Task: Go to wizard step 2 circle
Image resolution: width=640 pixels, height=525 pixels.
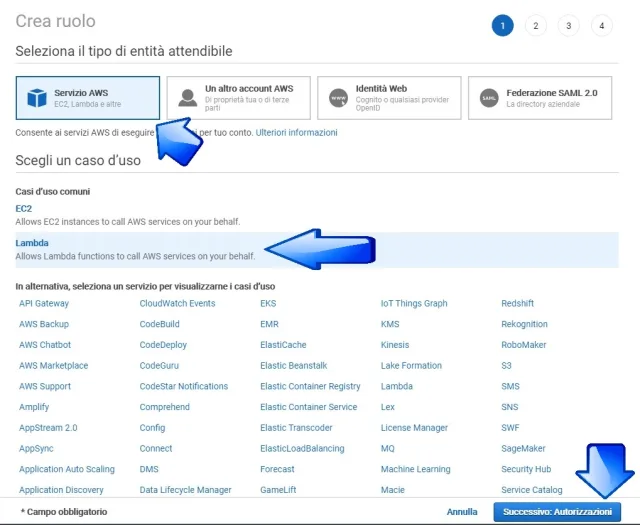Action: pyautogui.click(x=536, y=26)
